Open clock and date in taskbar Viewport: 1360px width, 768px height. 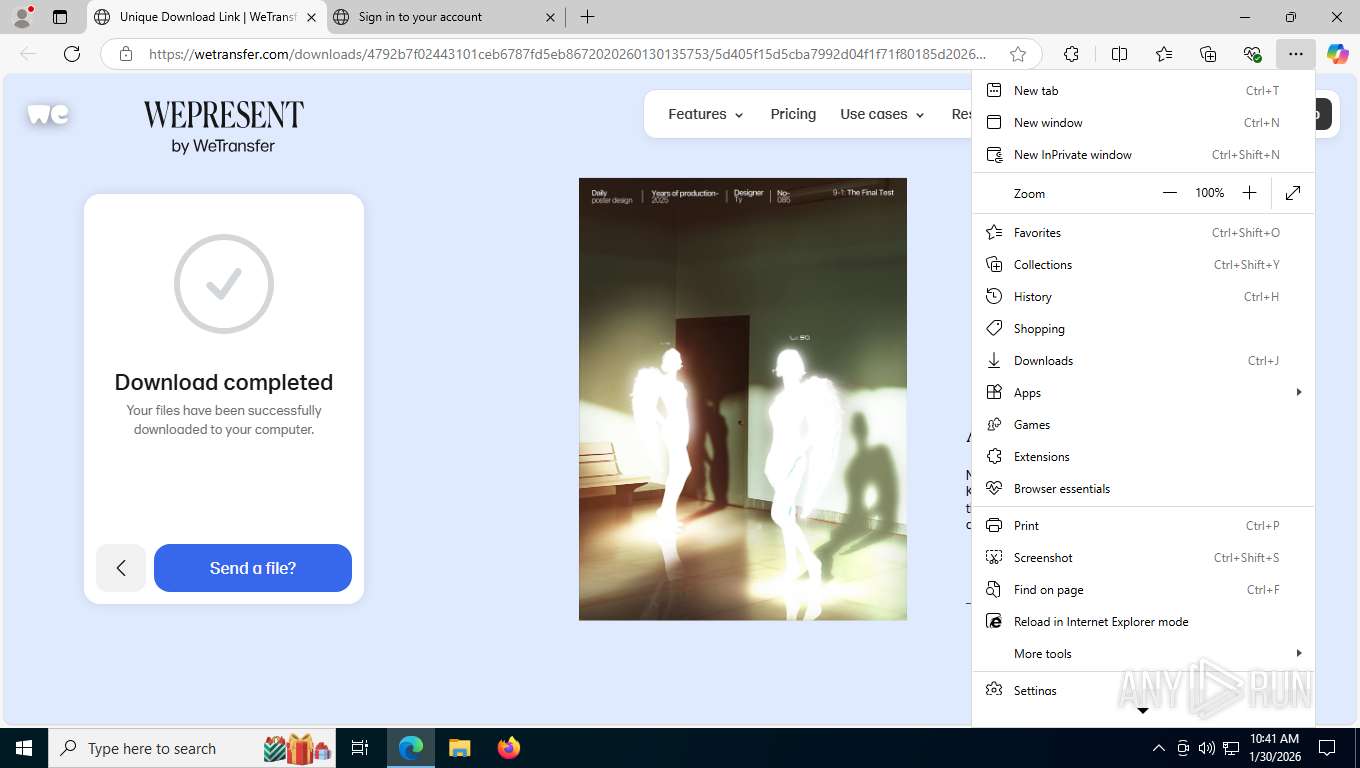1274,748
